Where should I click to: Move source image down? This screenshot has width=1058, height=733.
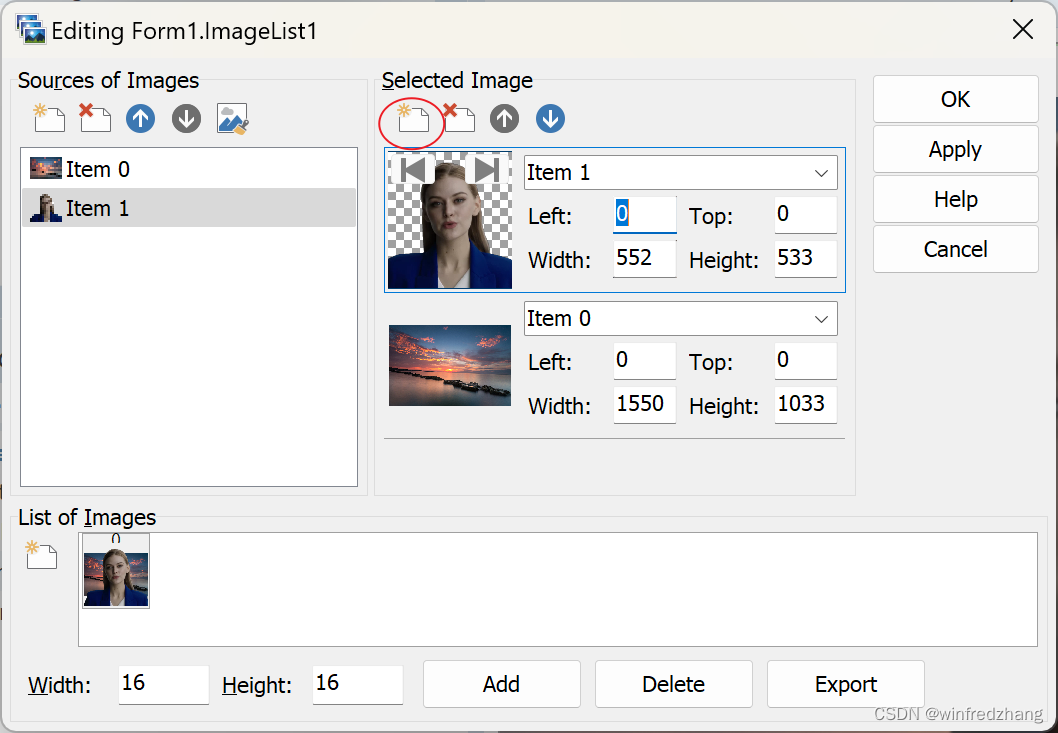click(186, 119)
